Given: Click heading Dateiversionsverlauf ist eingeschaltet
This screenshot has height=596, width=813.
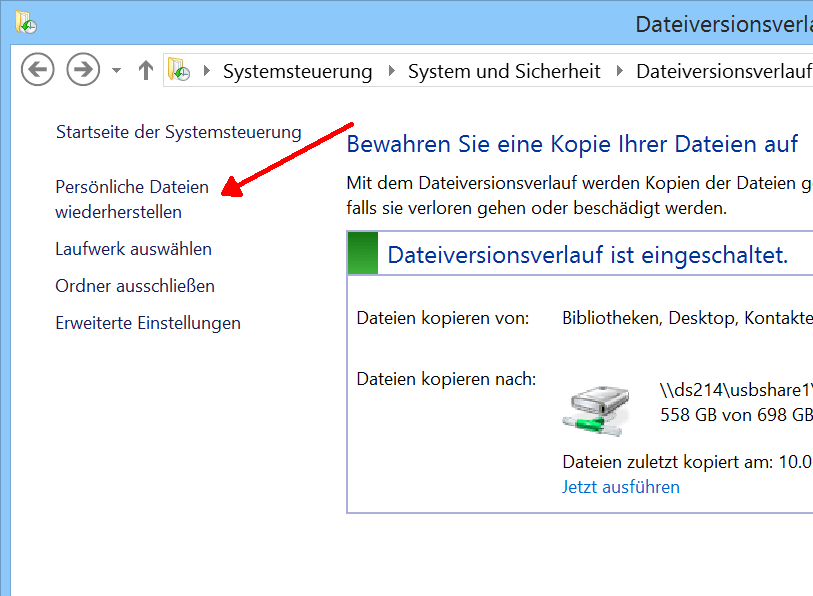Looking at the screenshot, I should [587, 255].
